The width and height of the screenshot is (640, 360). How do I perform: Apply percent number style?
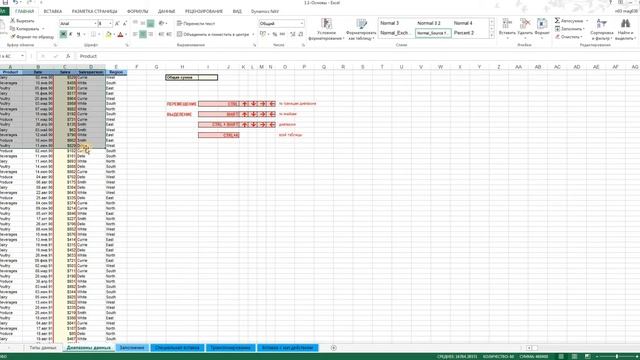(x=275, y=35)
